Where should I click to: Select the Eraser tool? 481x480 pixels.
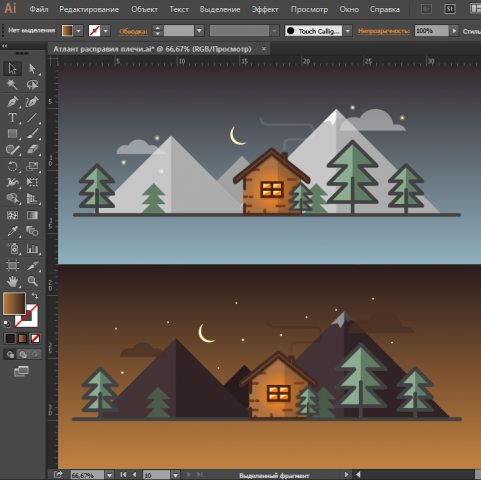click(x=32, y=149)
